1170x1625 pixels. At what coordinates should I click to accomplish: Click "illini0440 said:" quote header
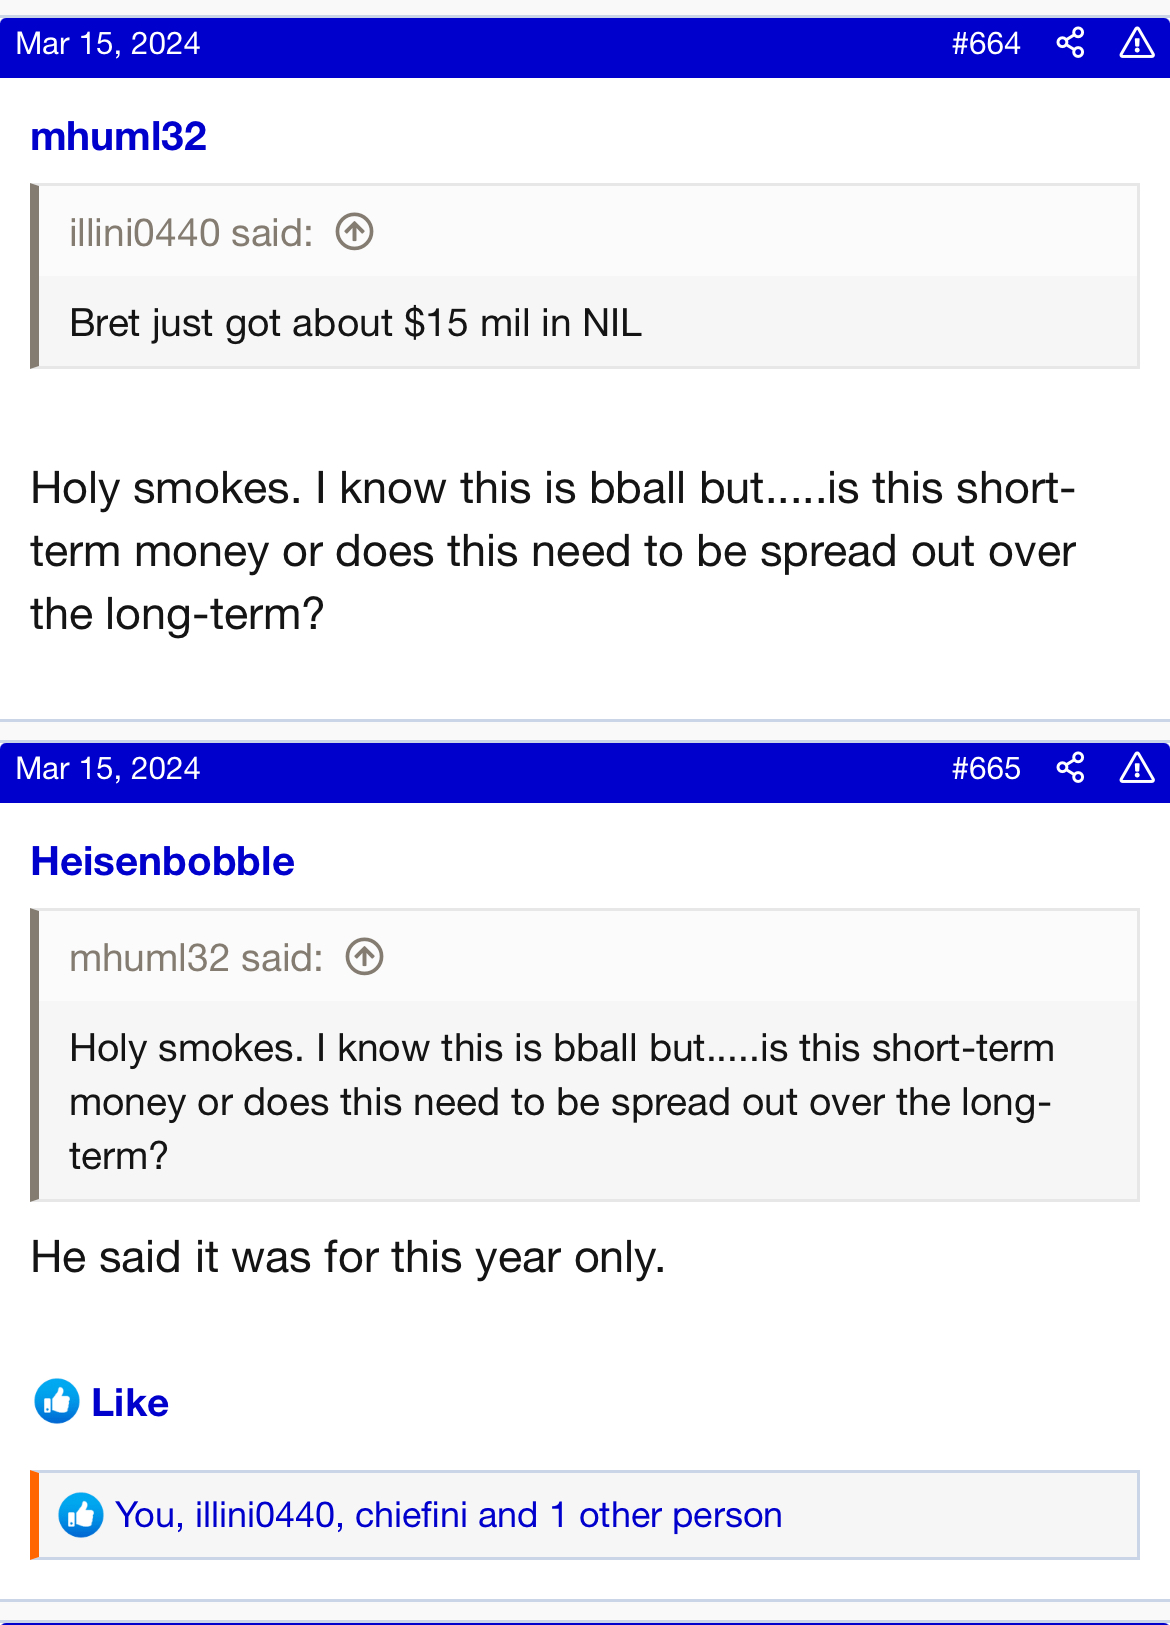pos(191,233)
